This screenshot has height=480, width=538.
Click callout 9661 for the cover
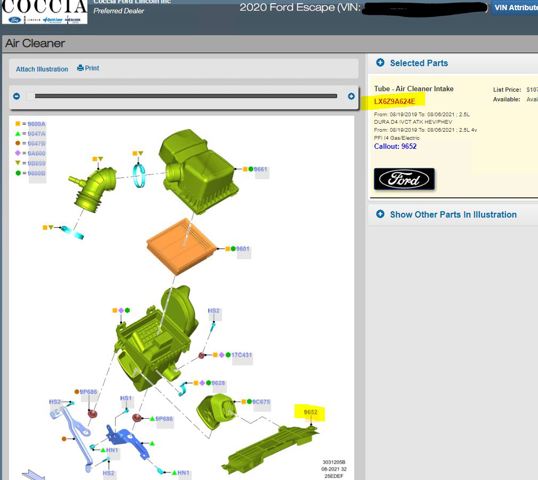point(260,169)
